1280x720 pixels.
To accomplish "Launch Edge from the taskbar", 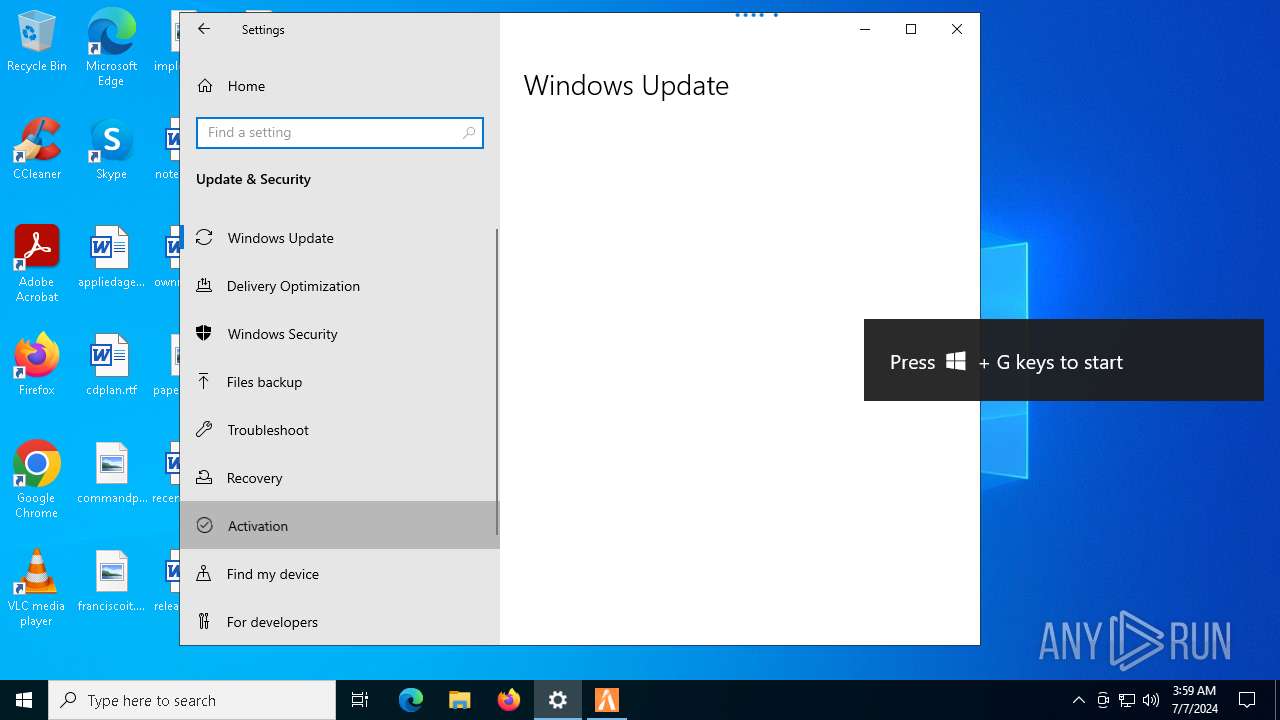I will click(x=411, y=700).
